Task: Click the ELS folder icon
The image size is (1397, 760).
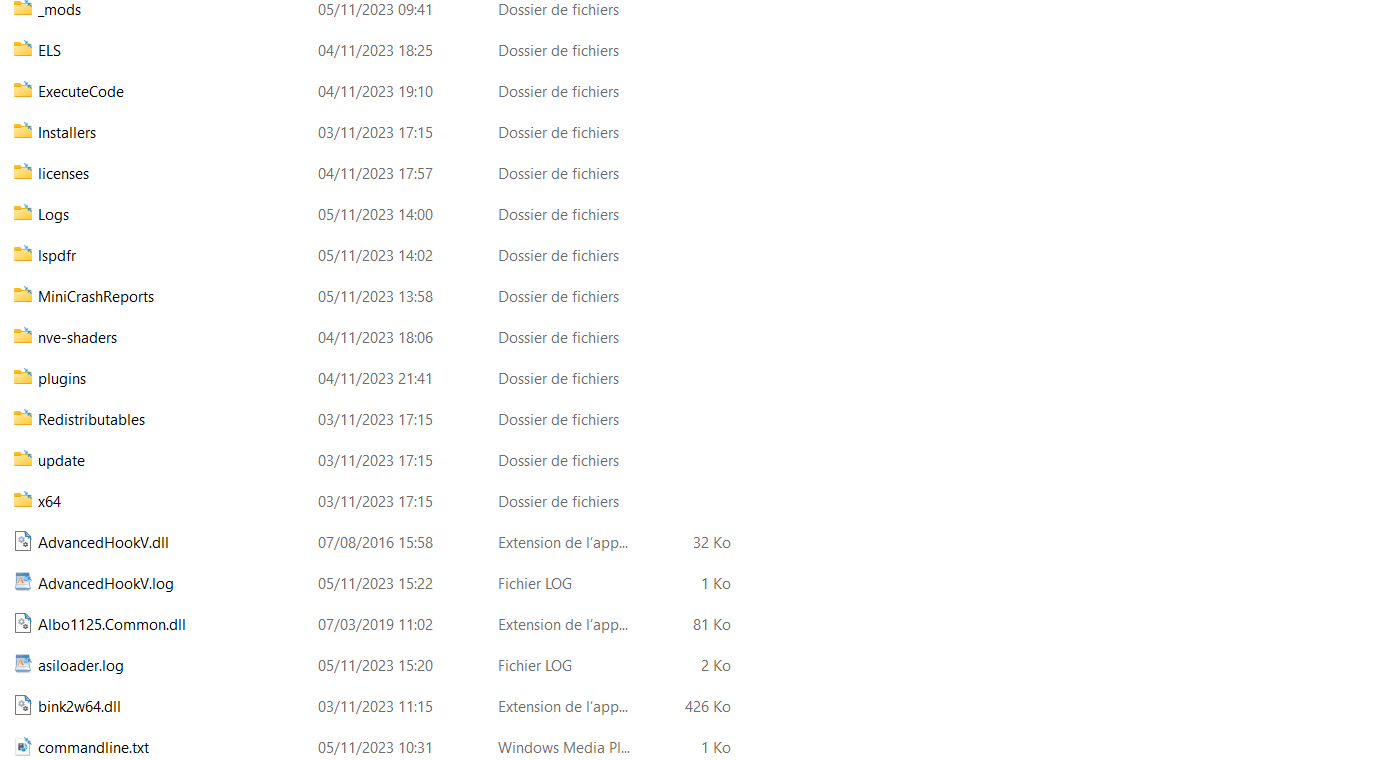Action: pos(23,49)
